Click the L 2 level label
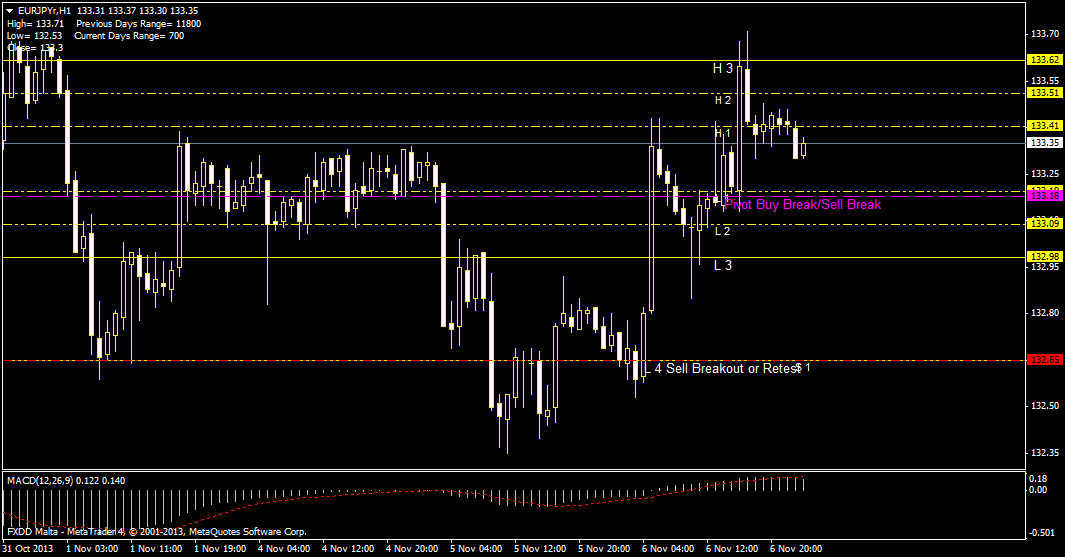This screenshot has width=1065, height=557. pyautogui.click(x=722, y=231)
